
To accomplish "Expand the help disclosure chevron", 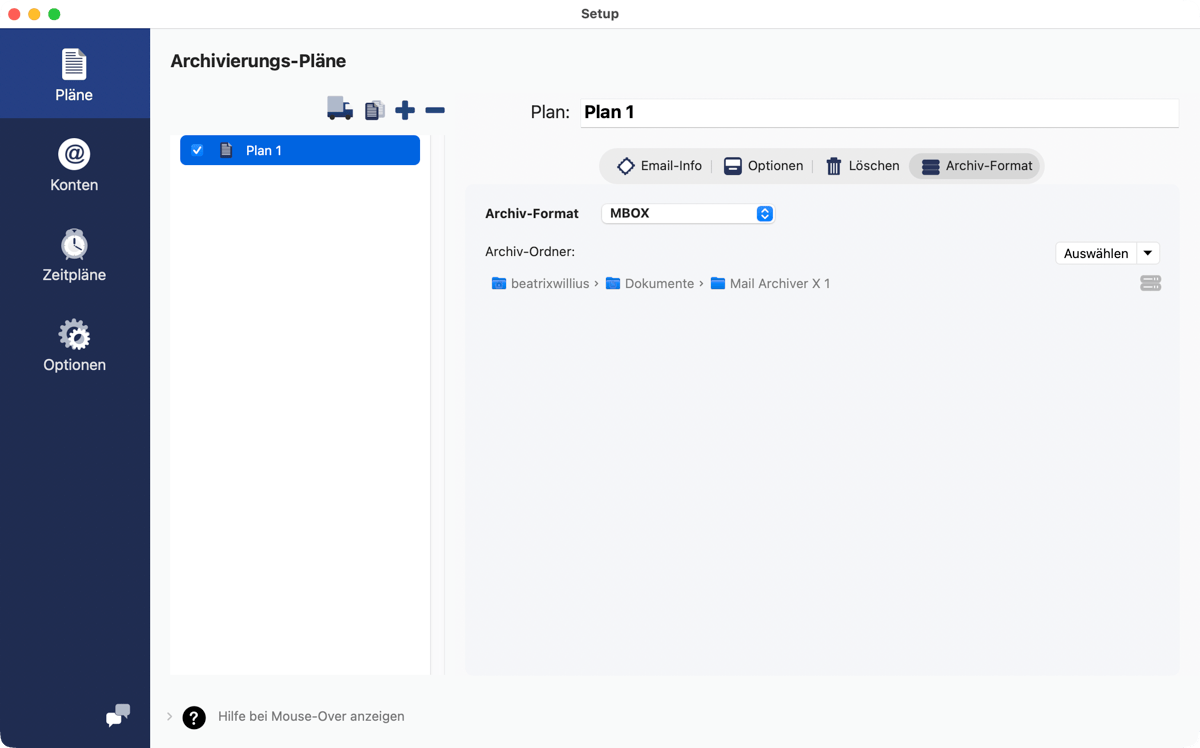I will coord(169,716).
